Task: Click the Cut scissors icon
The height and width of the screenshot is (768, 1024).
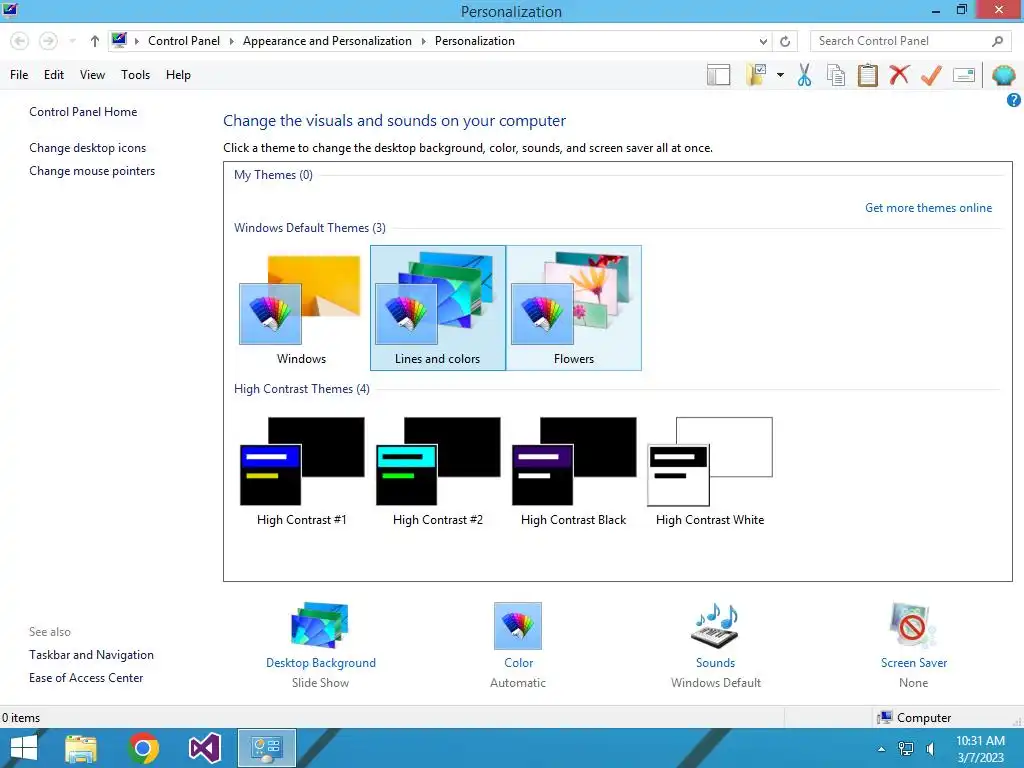Action: [805, 75]
